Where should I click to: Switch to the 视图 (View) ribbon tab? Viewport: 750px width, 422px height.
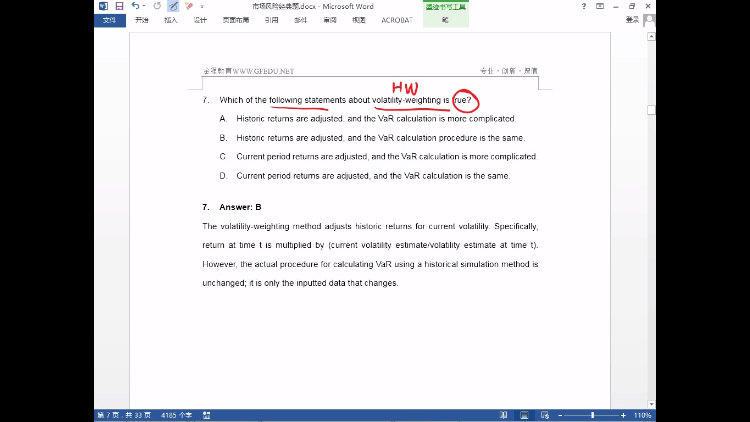pyautogui.click(x=359, y=20)
